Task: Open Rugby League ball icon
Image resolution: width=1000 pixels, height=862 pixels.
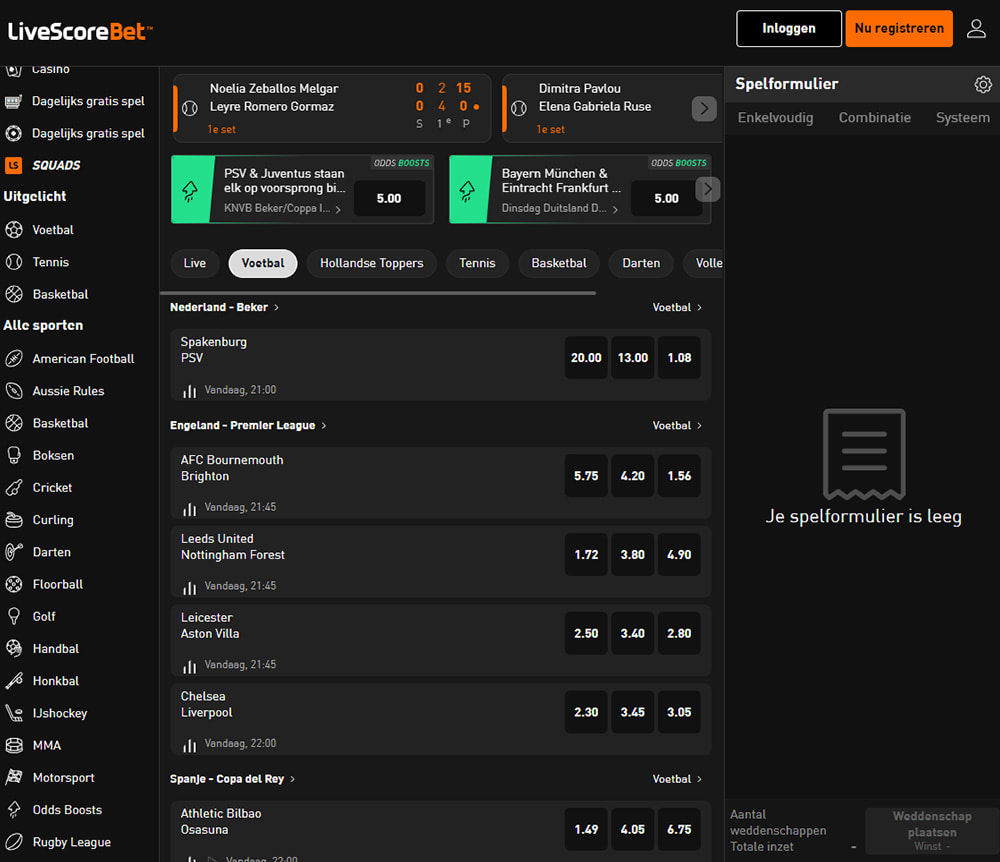Action: pyautogui.click(x=14, y=842)
